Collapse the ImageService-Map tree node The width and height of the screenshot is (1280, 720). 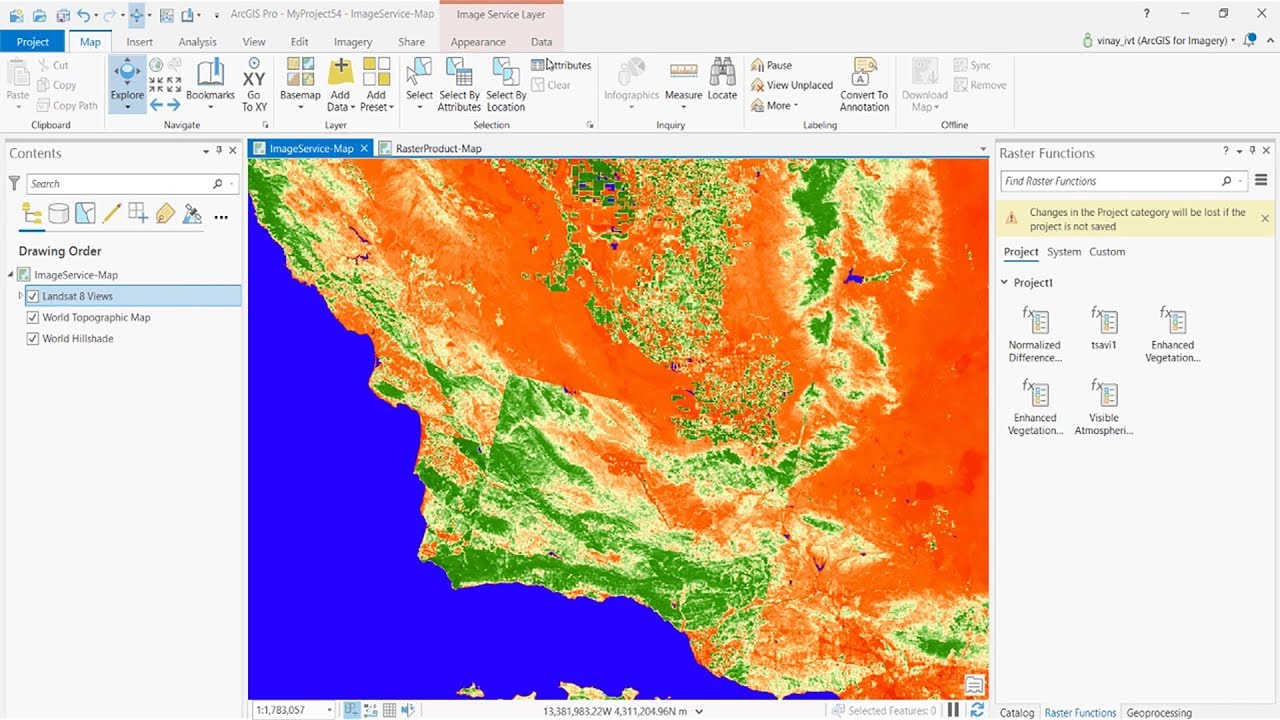[x=10, y=275]
